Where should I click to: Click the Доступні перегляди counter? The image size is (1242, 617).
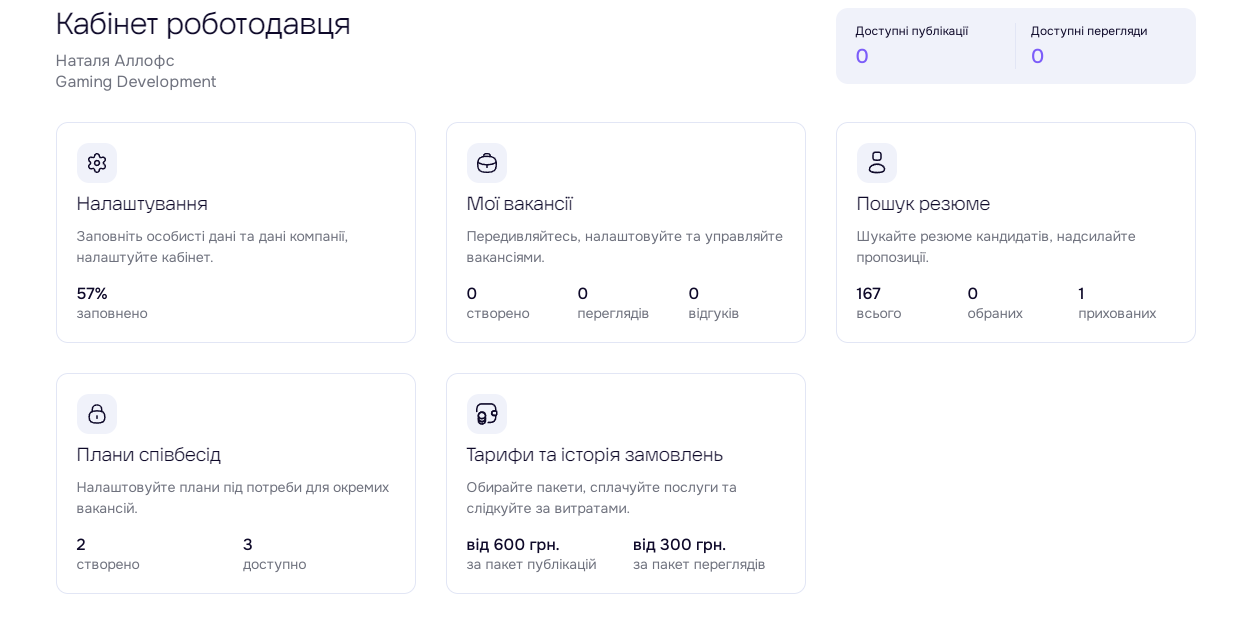1088,46
